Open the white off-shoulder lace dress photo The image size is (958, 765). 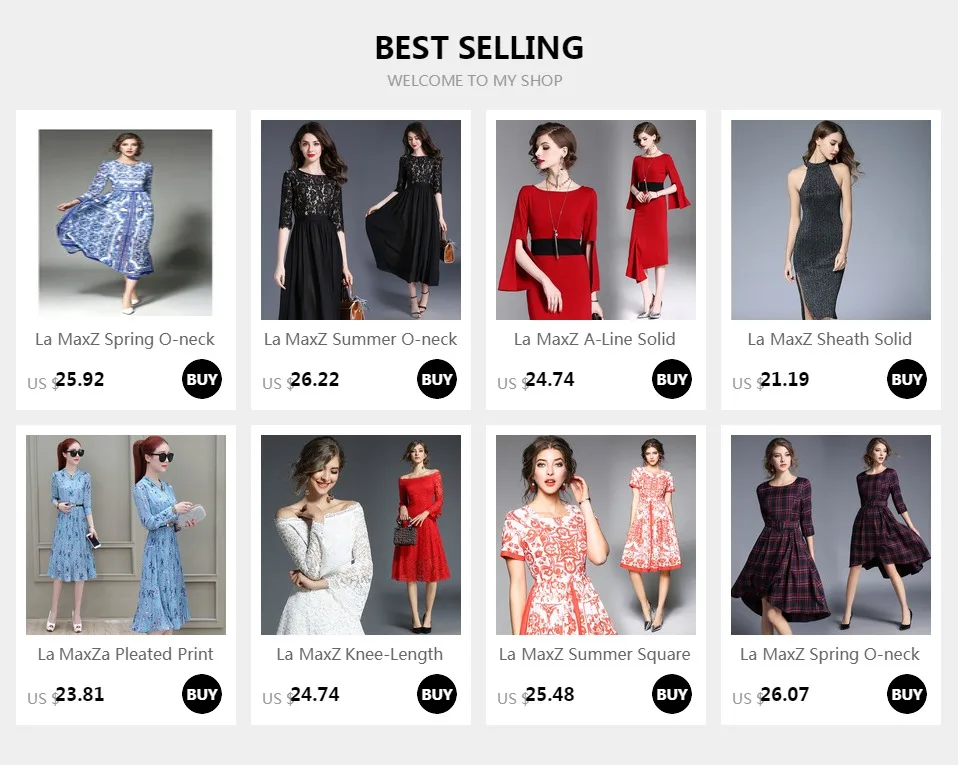coord(361,535)
